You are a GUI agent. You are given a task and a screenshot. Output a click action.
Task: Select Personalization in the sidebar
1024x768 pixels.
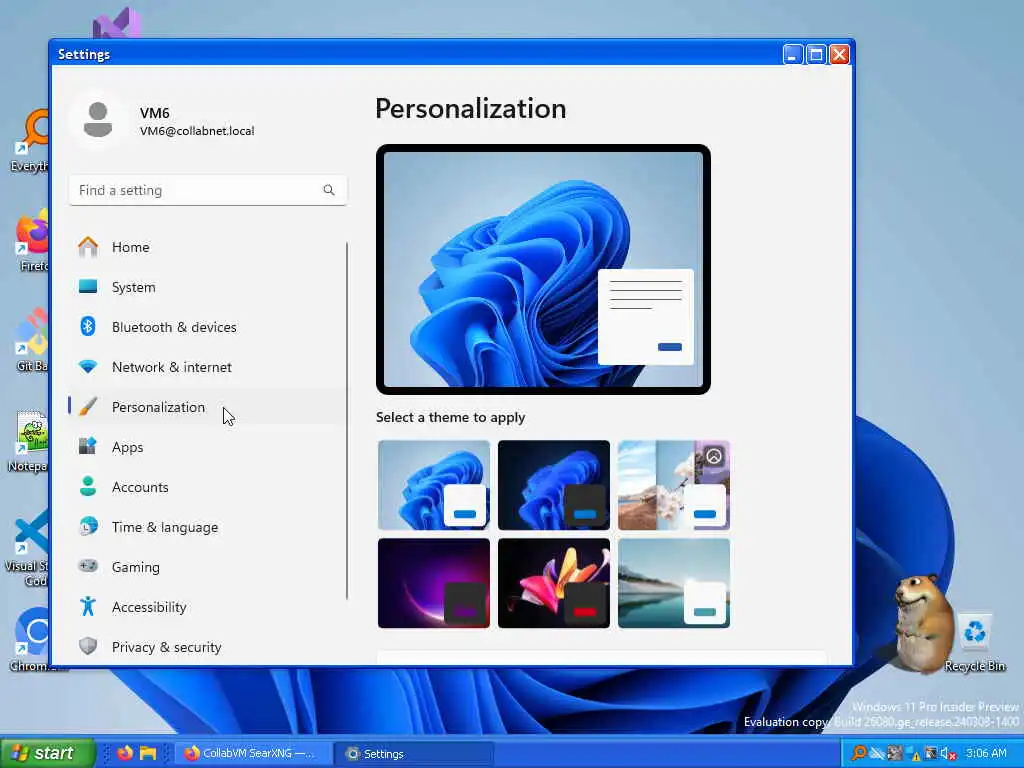(208, 407)
